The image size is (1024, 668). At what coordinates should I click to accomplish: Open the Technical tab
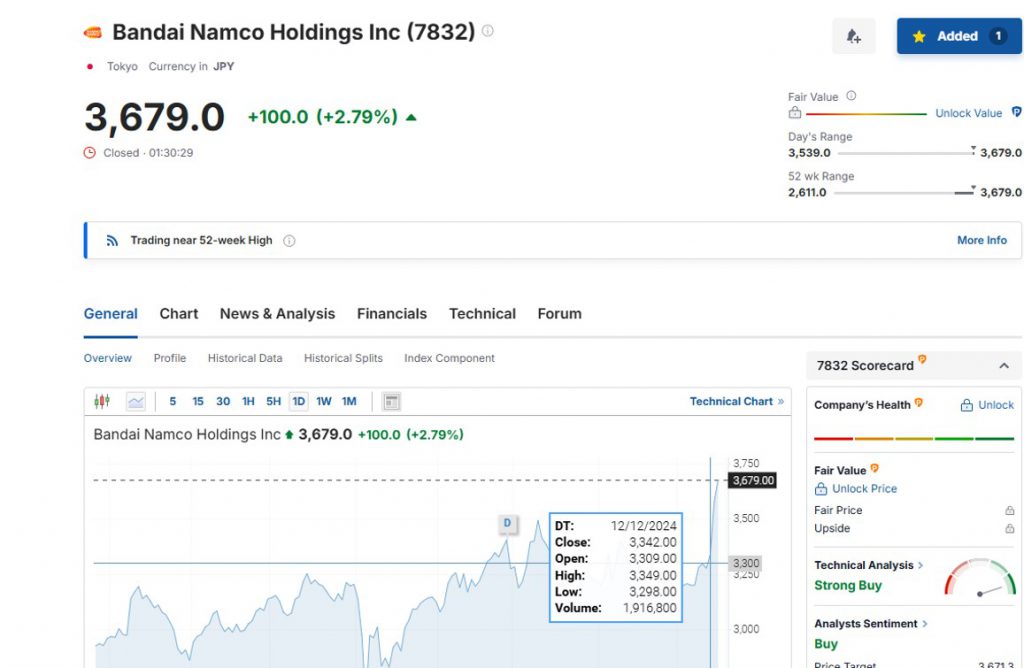tap(483, 314)
